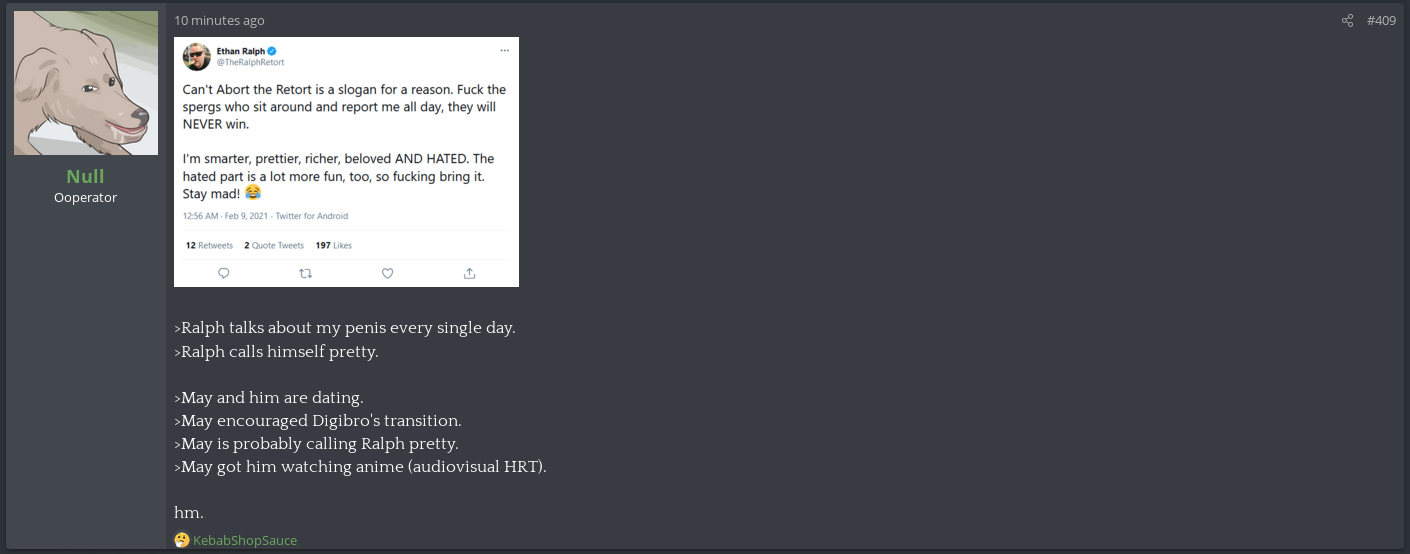Click the KebabShopSauce reaction user link
1410x554 pixels.
coord(245,540)
